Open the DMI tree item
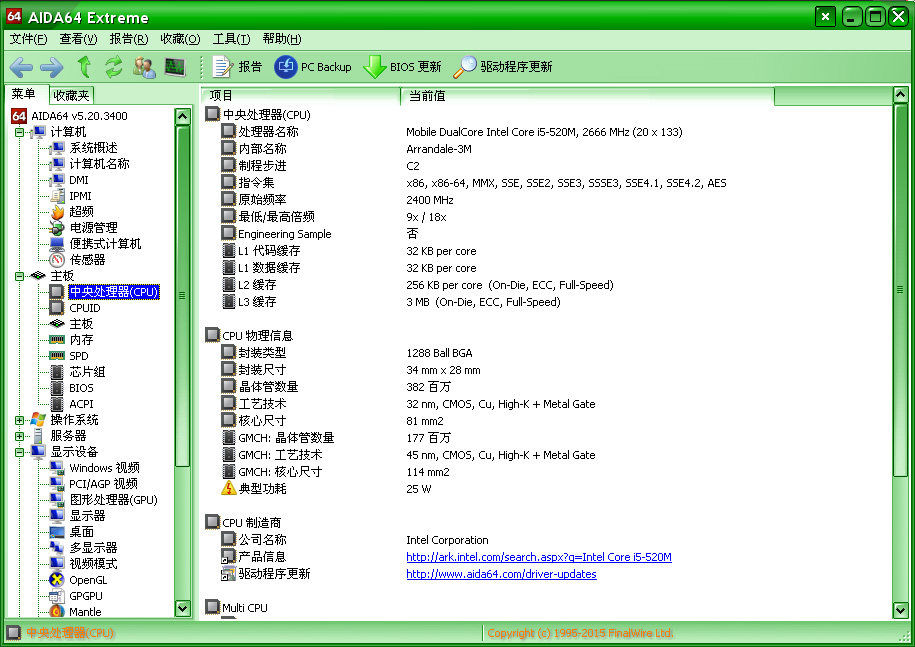This screenshot has height=647, width=915. click(x=69, y=180)
